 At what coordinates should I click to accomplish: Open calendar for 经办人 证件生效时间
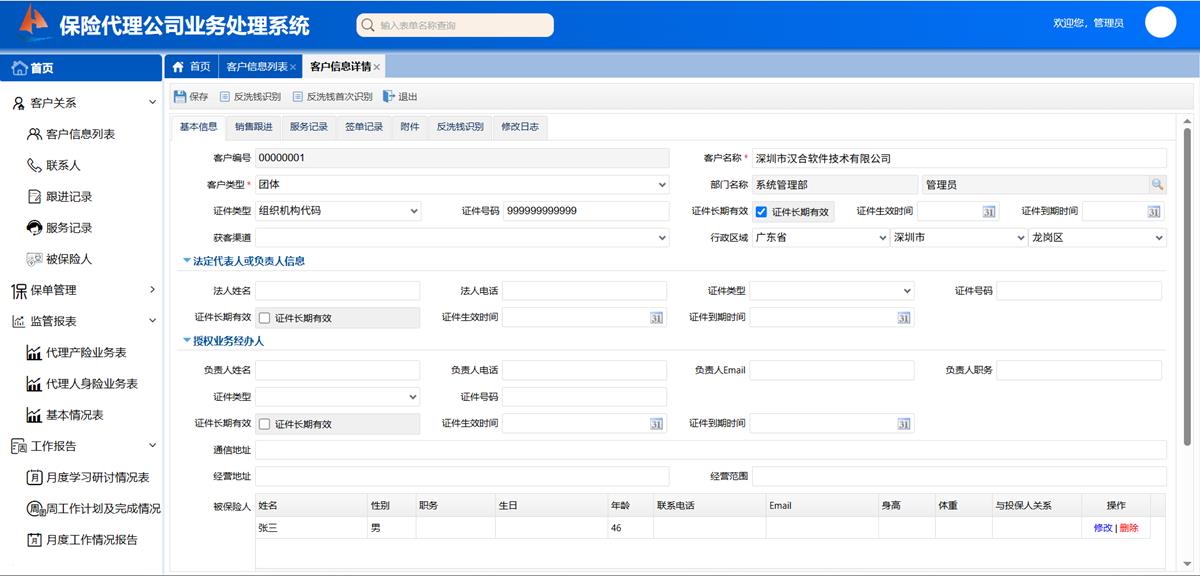pyautogui.click(x=656, y=424)
